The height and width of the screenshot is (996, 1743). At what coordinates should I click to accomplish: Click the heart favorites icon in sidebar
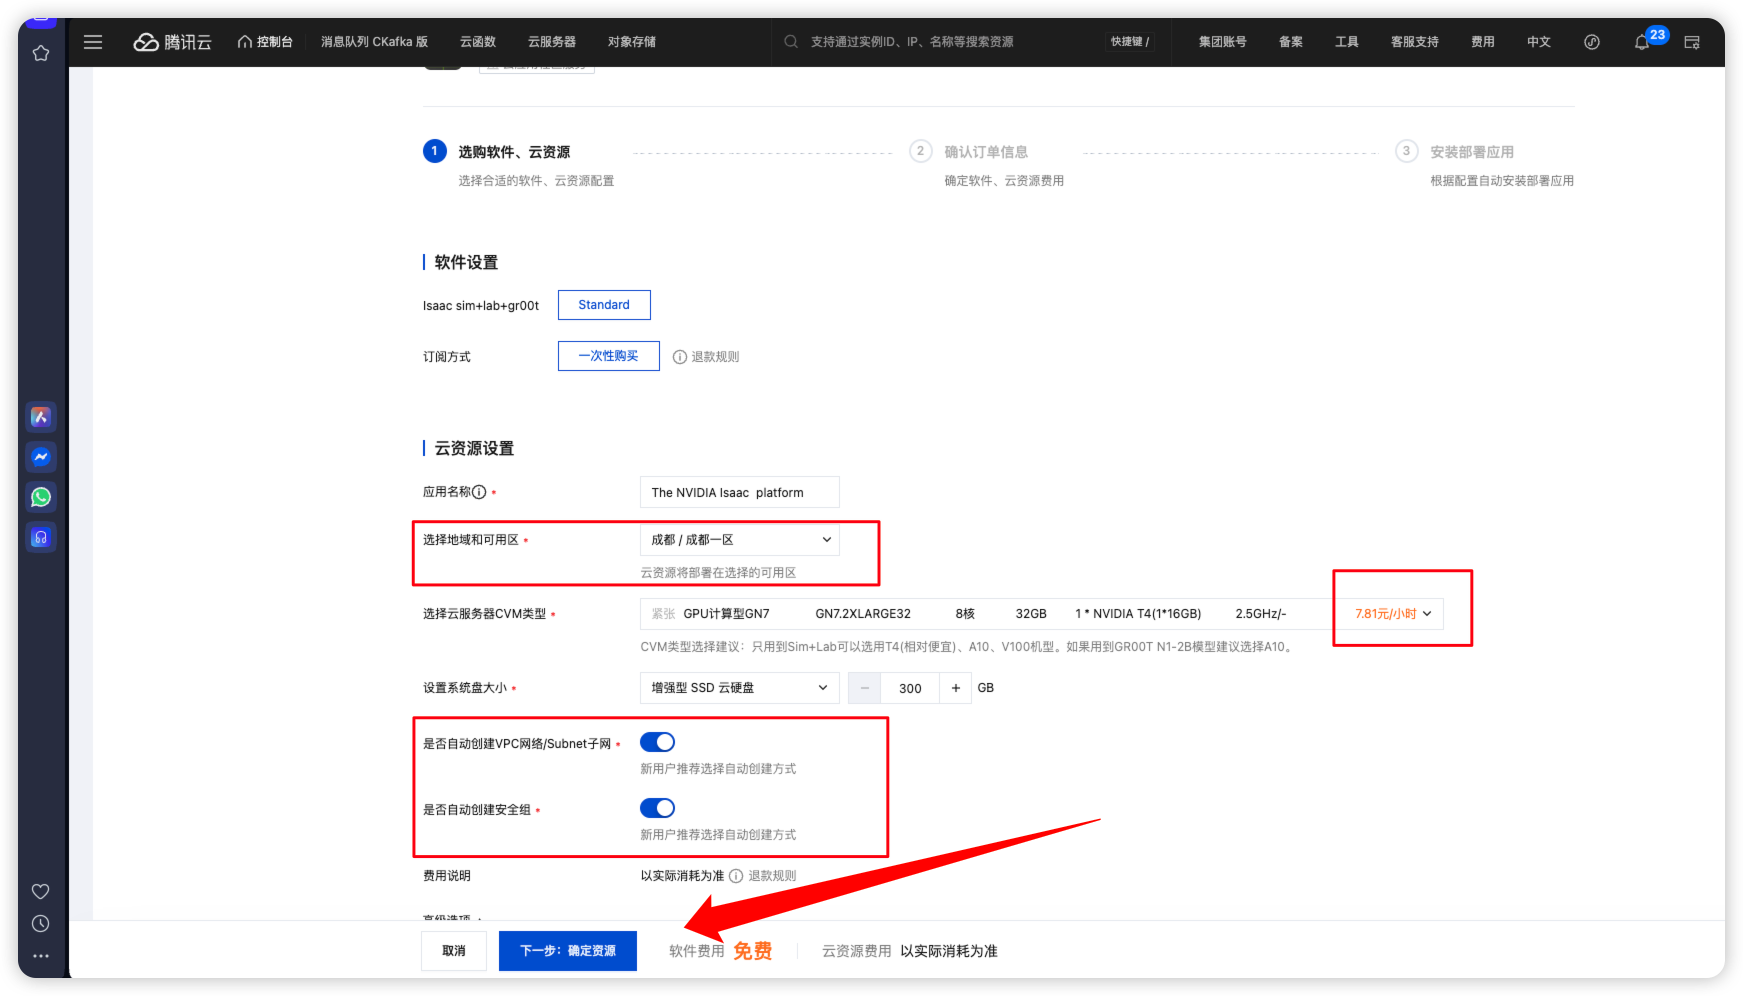tap(41, 891)
